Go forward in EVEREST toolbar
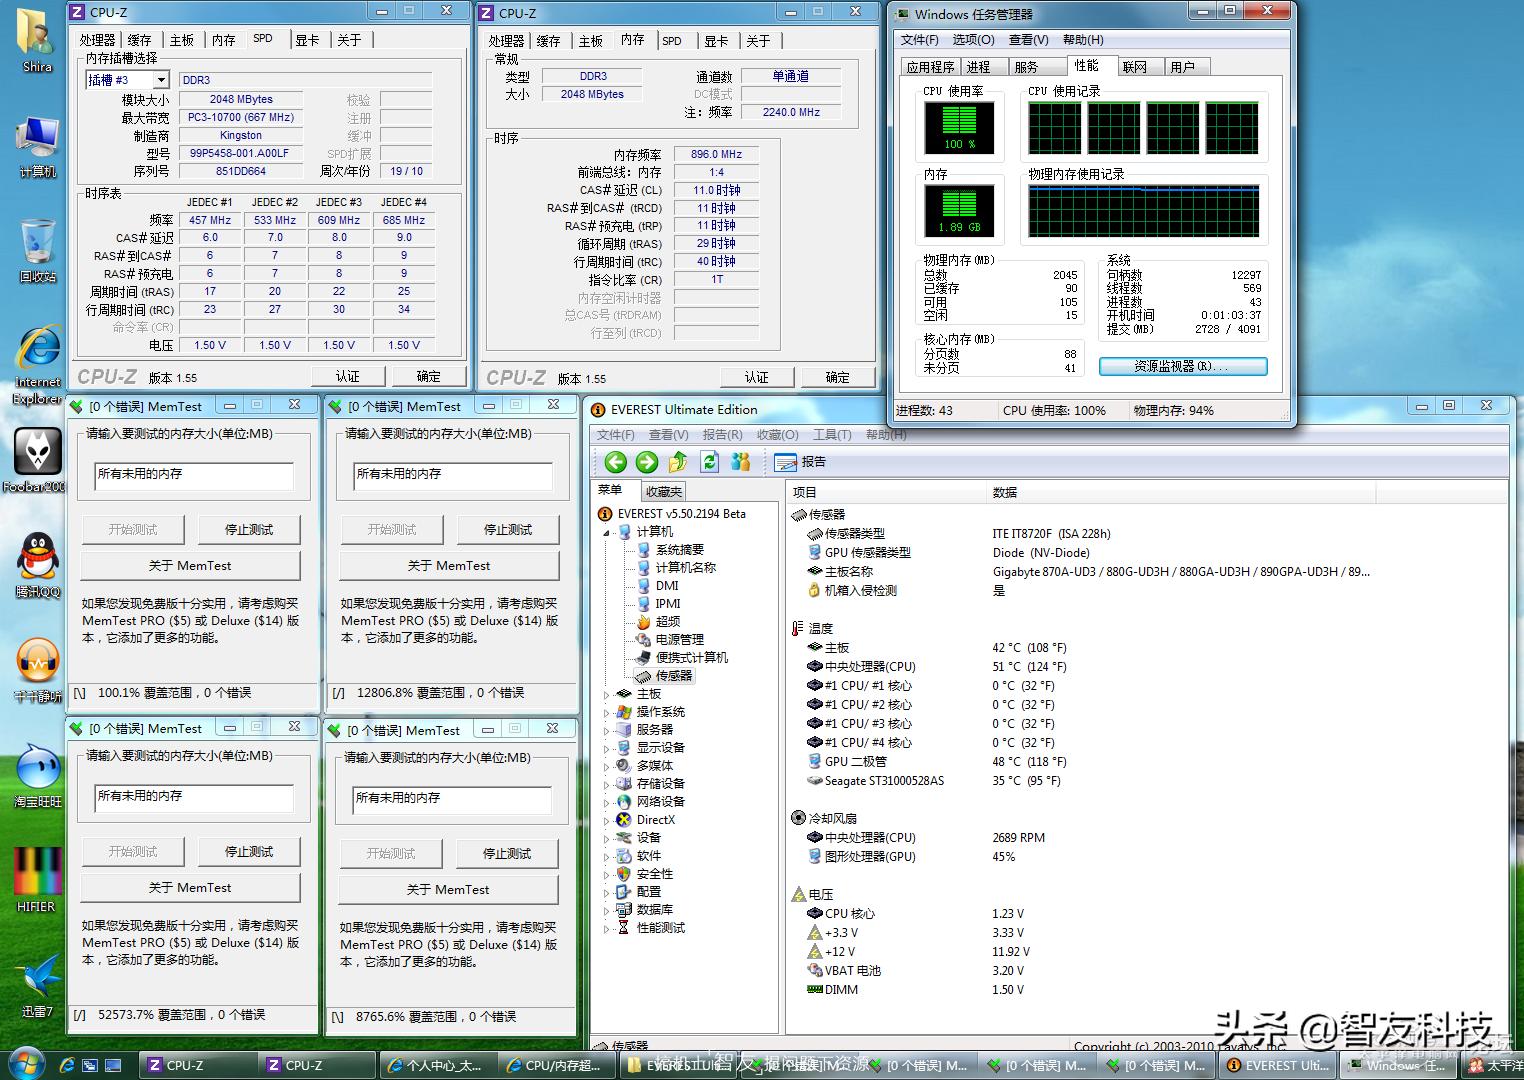The width and height of the screenshot is (1524, 1080). click(647, 461)
